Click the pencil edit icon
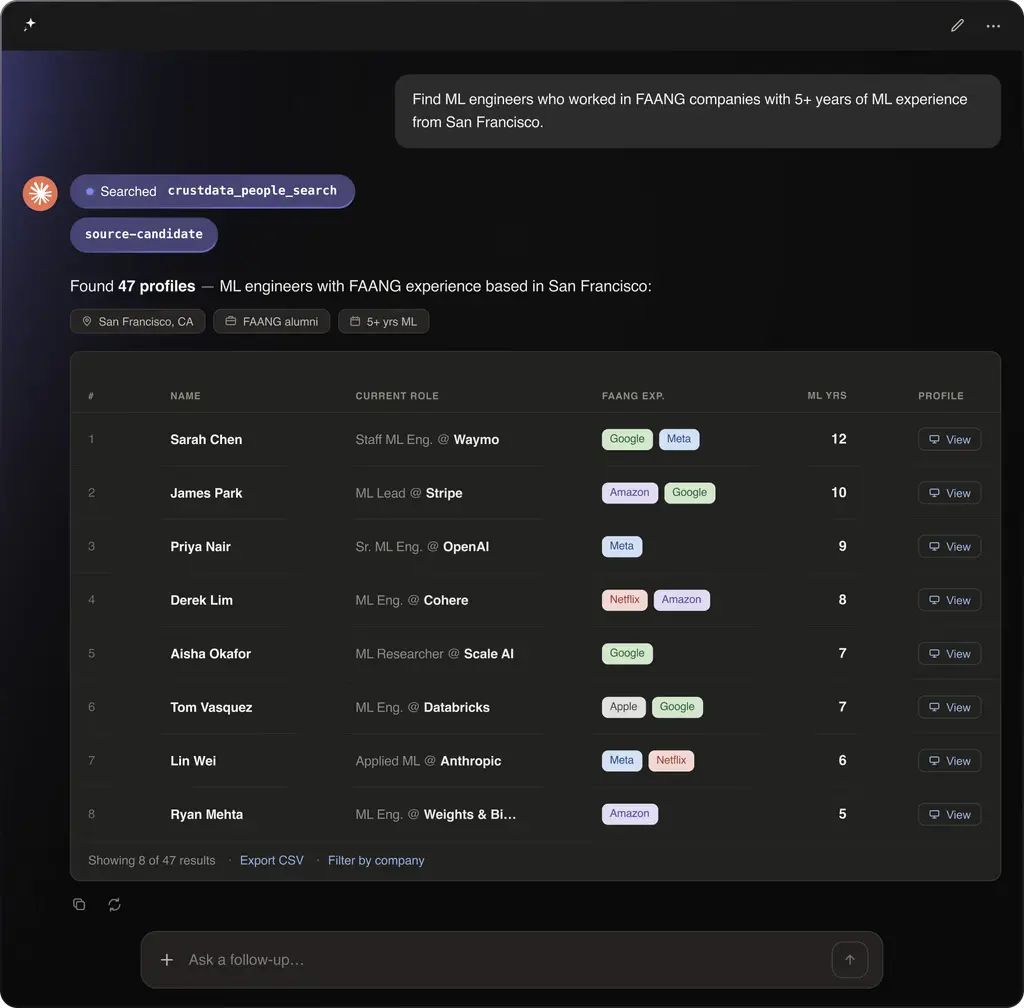Image resolution: width=1024 pixels, height=1008 pixels. click(x=957, y=25)
